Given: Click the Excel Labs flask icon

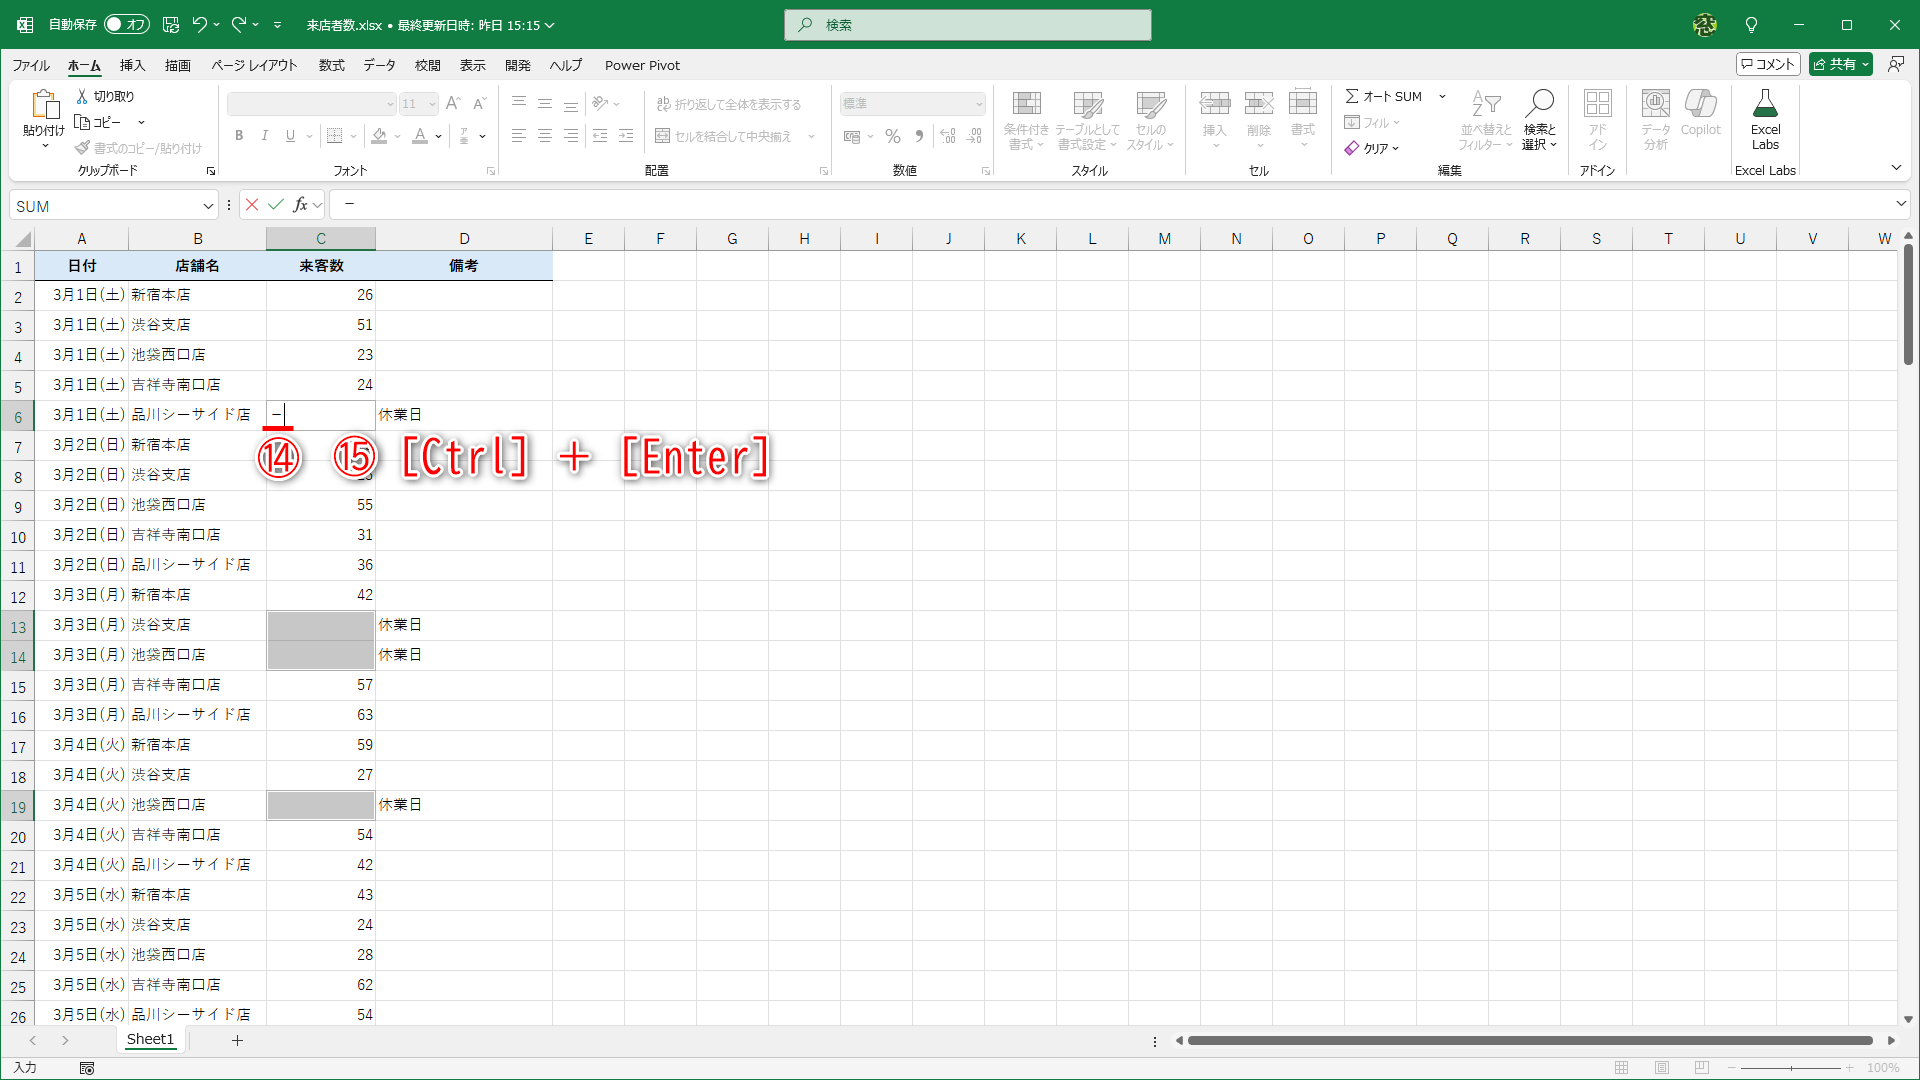Looking at the screenshot, I should point(1765,104).
